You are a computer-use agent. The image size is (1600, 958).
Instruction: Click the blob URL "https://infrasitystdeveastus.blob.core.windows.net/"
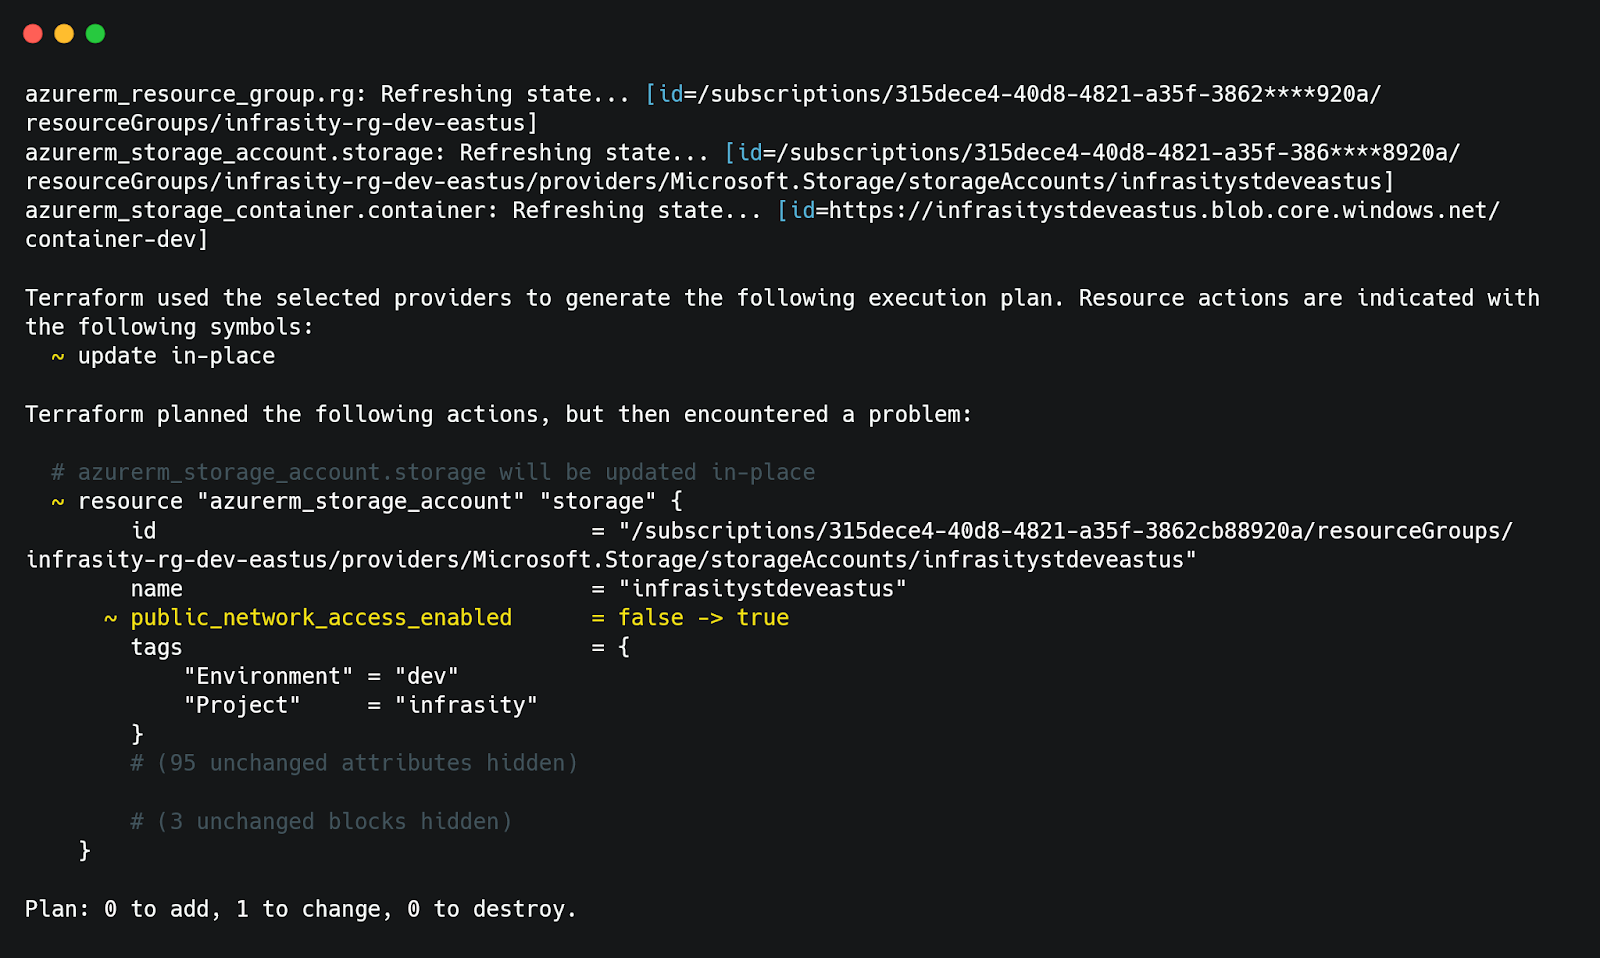(1165, 210)
